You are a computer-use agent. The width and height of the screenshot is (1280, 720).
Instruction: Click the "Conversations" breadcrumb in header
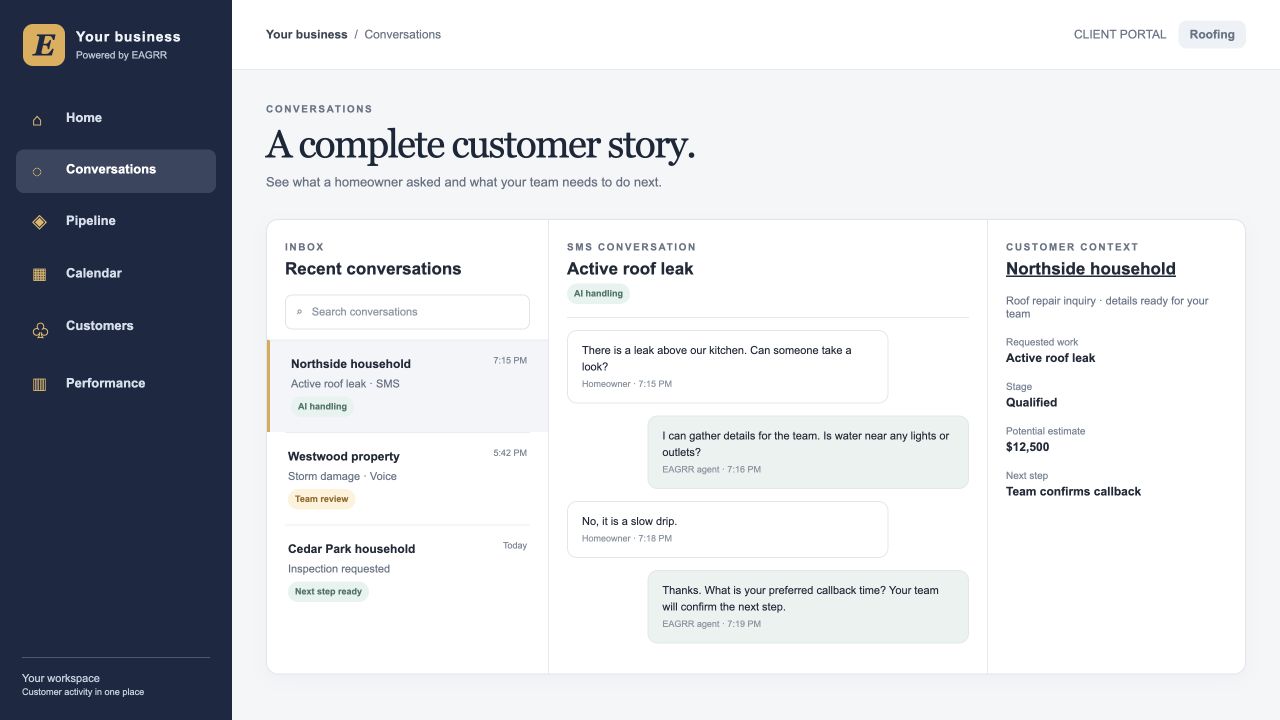[x=402, y=34]
